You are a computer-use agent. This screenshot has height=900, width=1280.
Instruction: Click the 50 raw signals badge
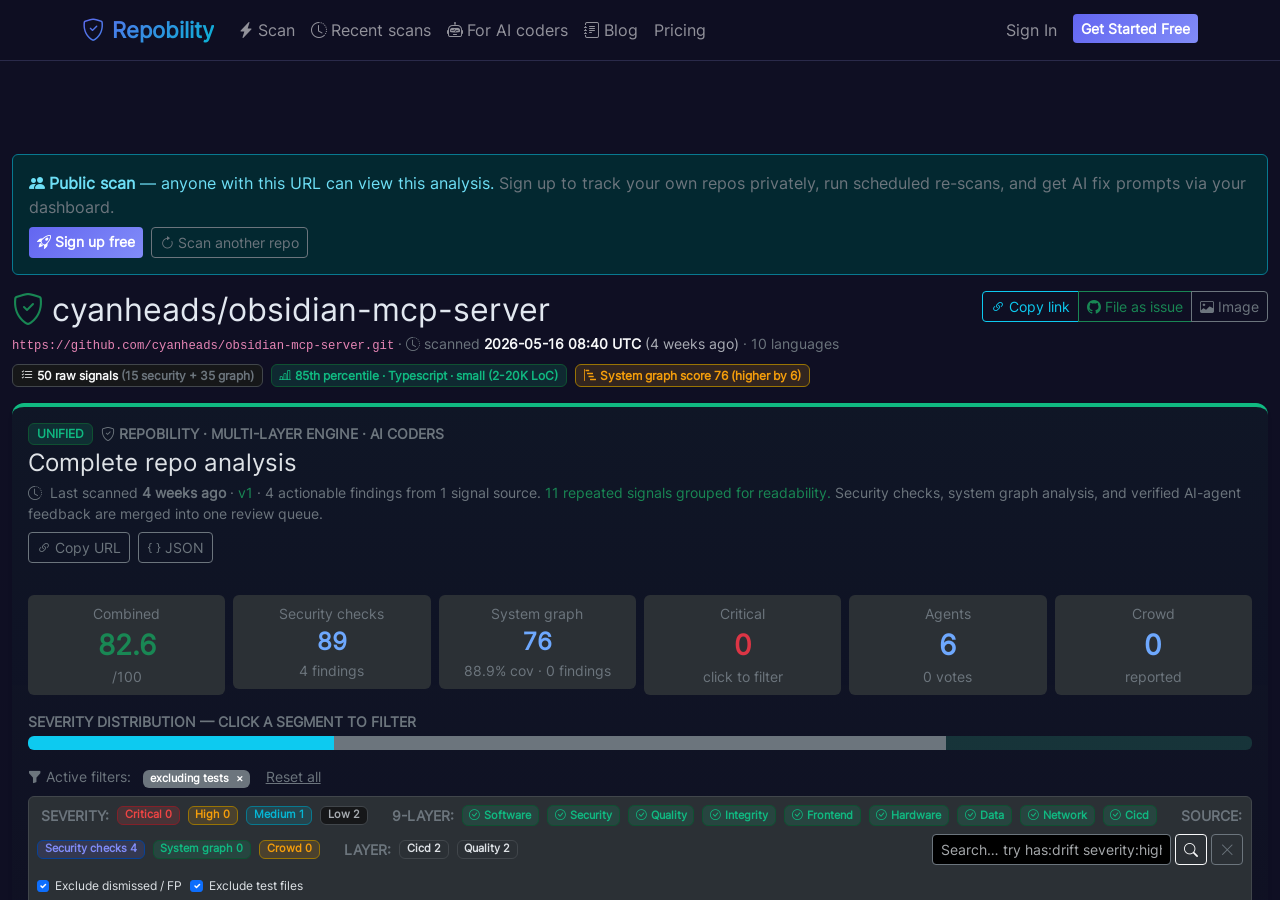pyautogui.click(x=137, y=375)
